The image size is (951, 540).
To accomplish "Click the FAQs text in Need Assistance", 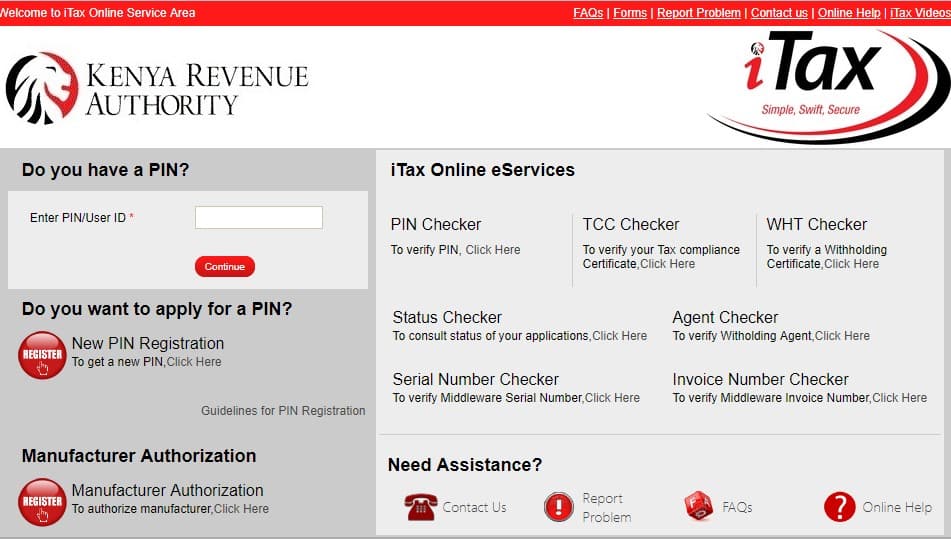I will click(737, 507).
